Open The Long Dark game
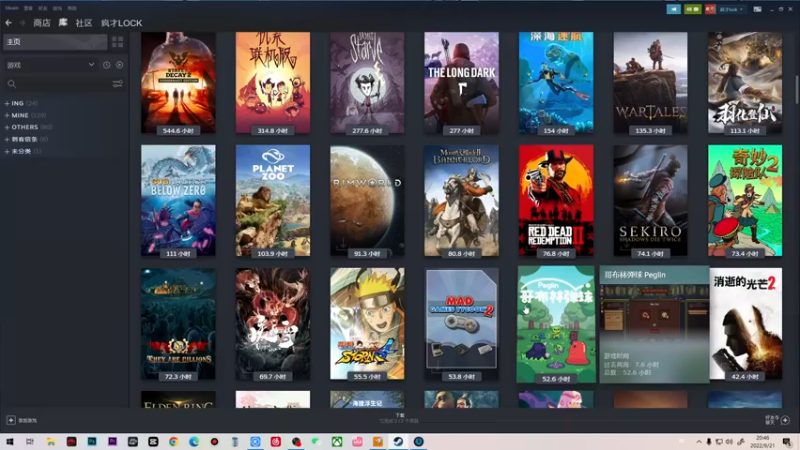 click(461, 83)
